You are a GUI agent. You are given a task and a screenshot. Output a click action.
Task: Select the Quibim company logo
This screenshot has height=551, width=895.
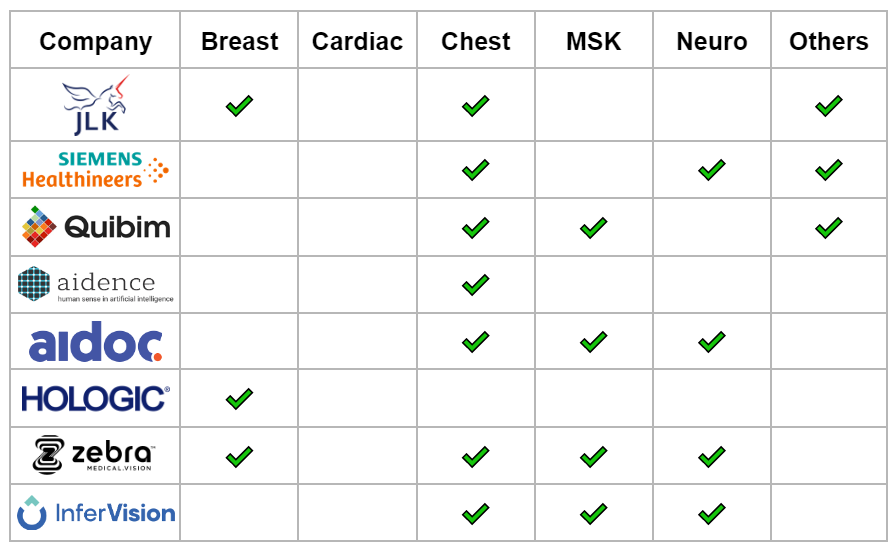click(x=95, y=227)
